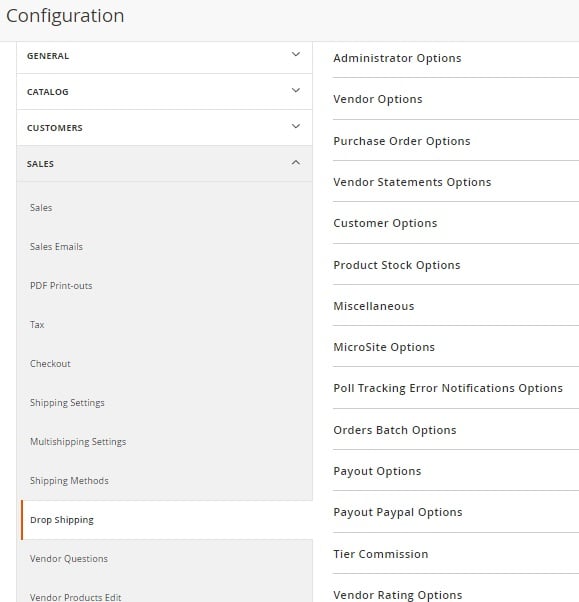Collapse the SALES section chevron
The width and height of the screenshot is (579, 602).
[295, 163]
